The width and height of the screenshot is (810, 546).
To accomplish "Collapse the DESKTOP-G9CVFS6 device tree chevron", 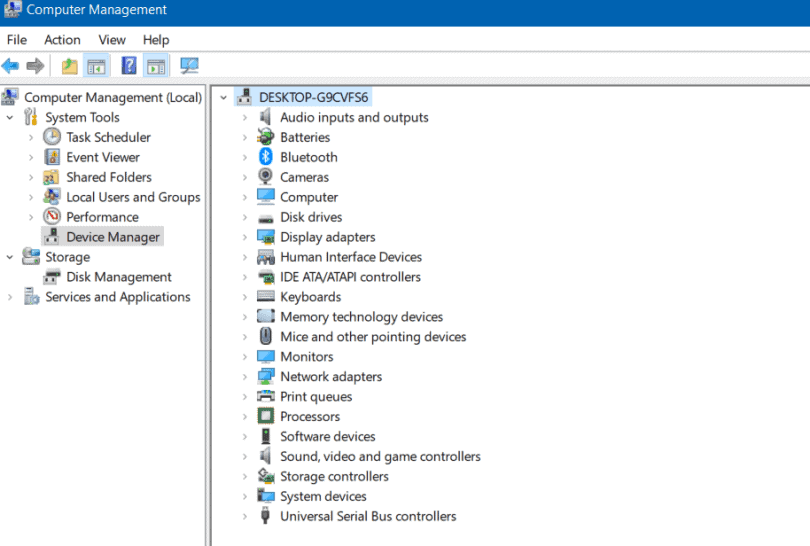I will pos(224,98).
